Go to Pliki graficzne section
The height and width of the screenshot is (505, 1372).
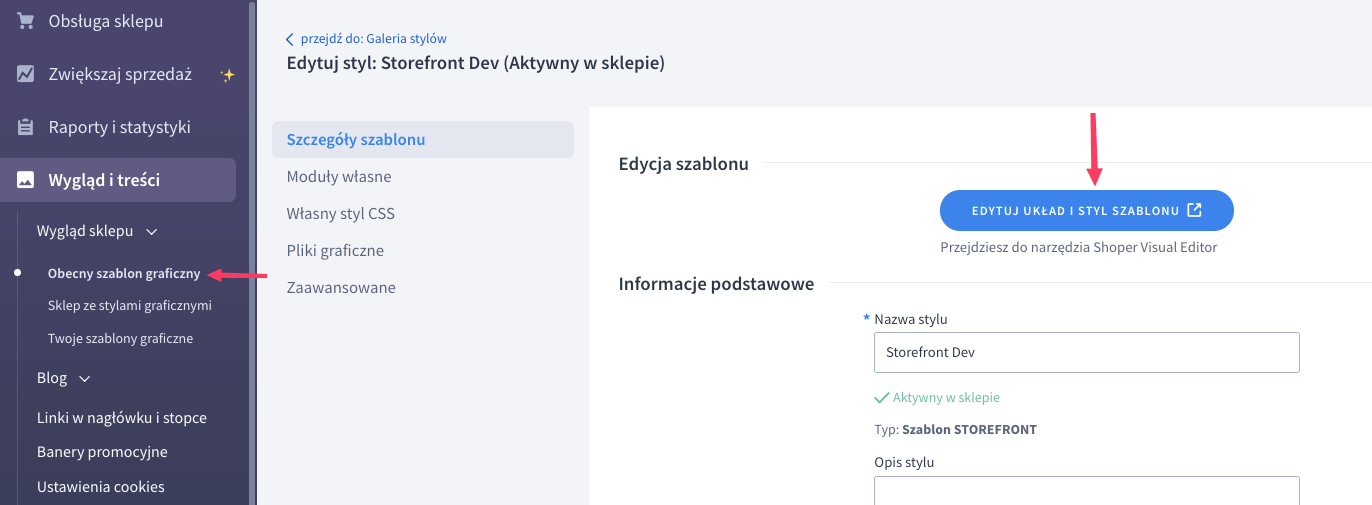coord(335,251)
